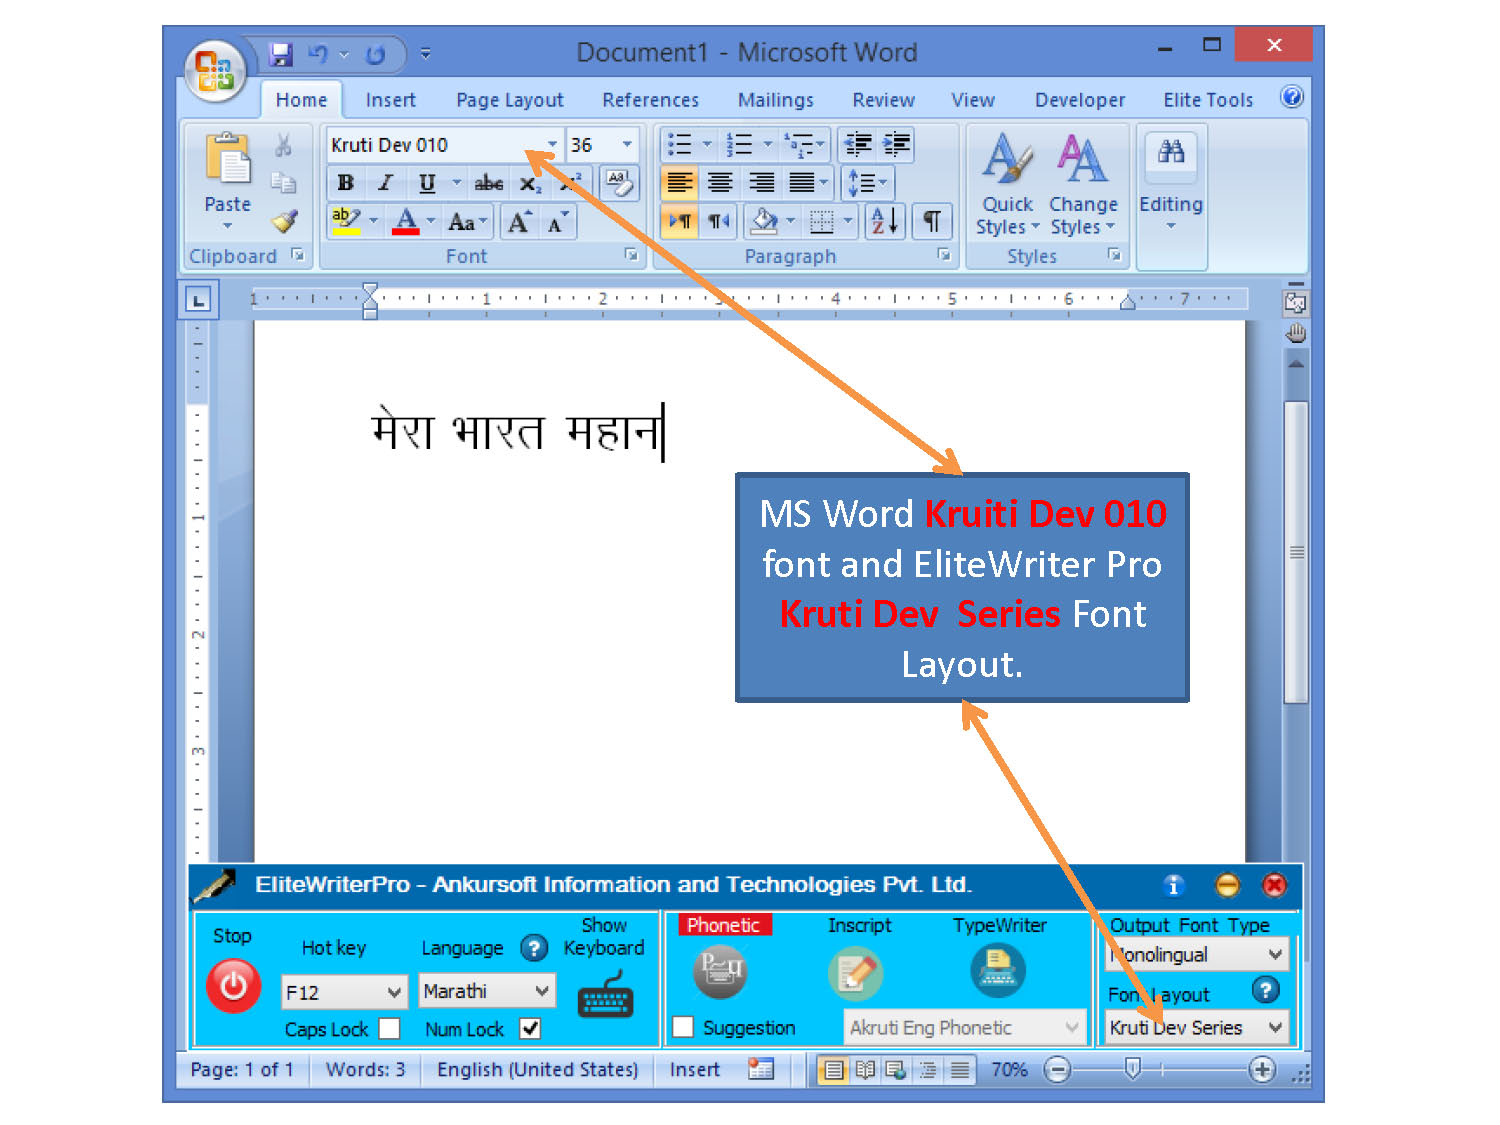The image size is (1500, 1125).
Task: Click the Save icon in Quick Access Toolbar
Action: tap(281, 54)
